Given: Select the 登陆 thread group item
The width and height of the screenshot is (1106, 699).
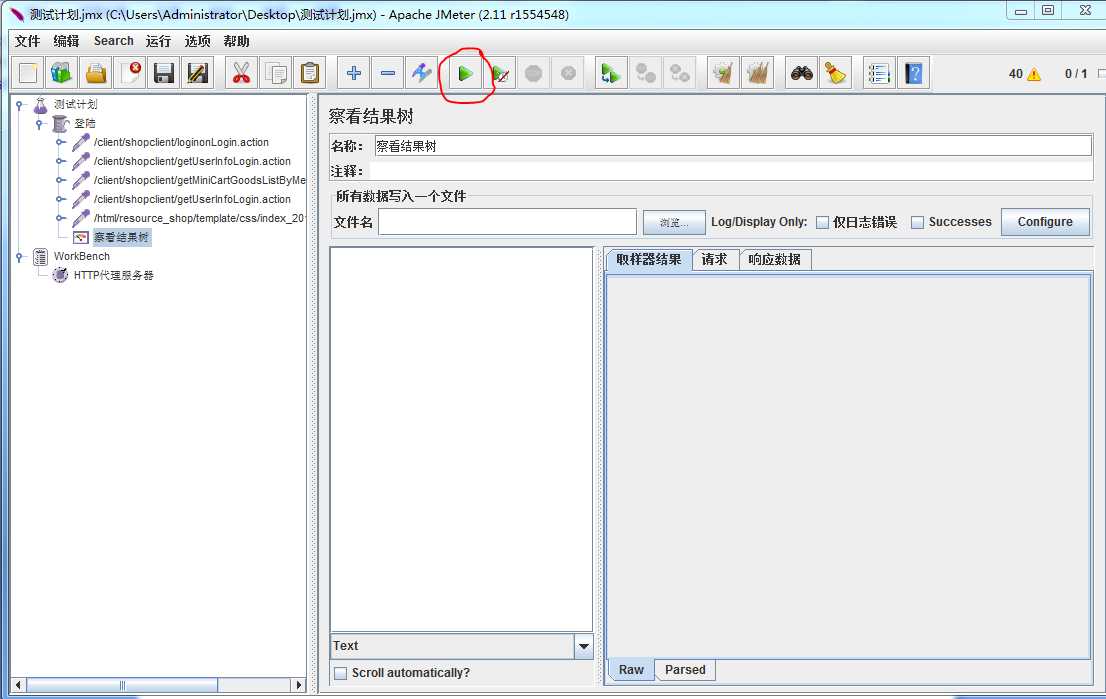Looking at the screenshot, I should pos(85,123).
